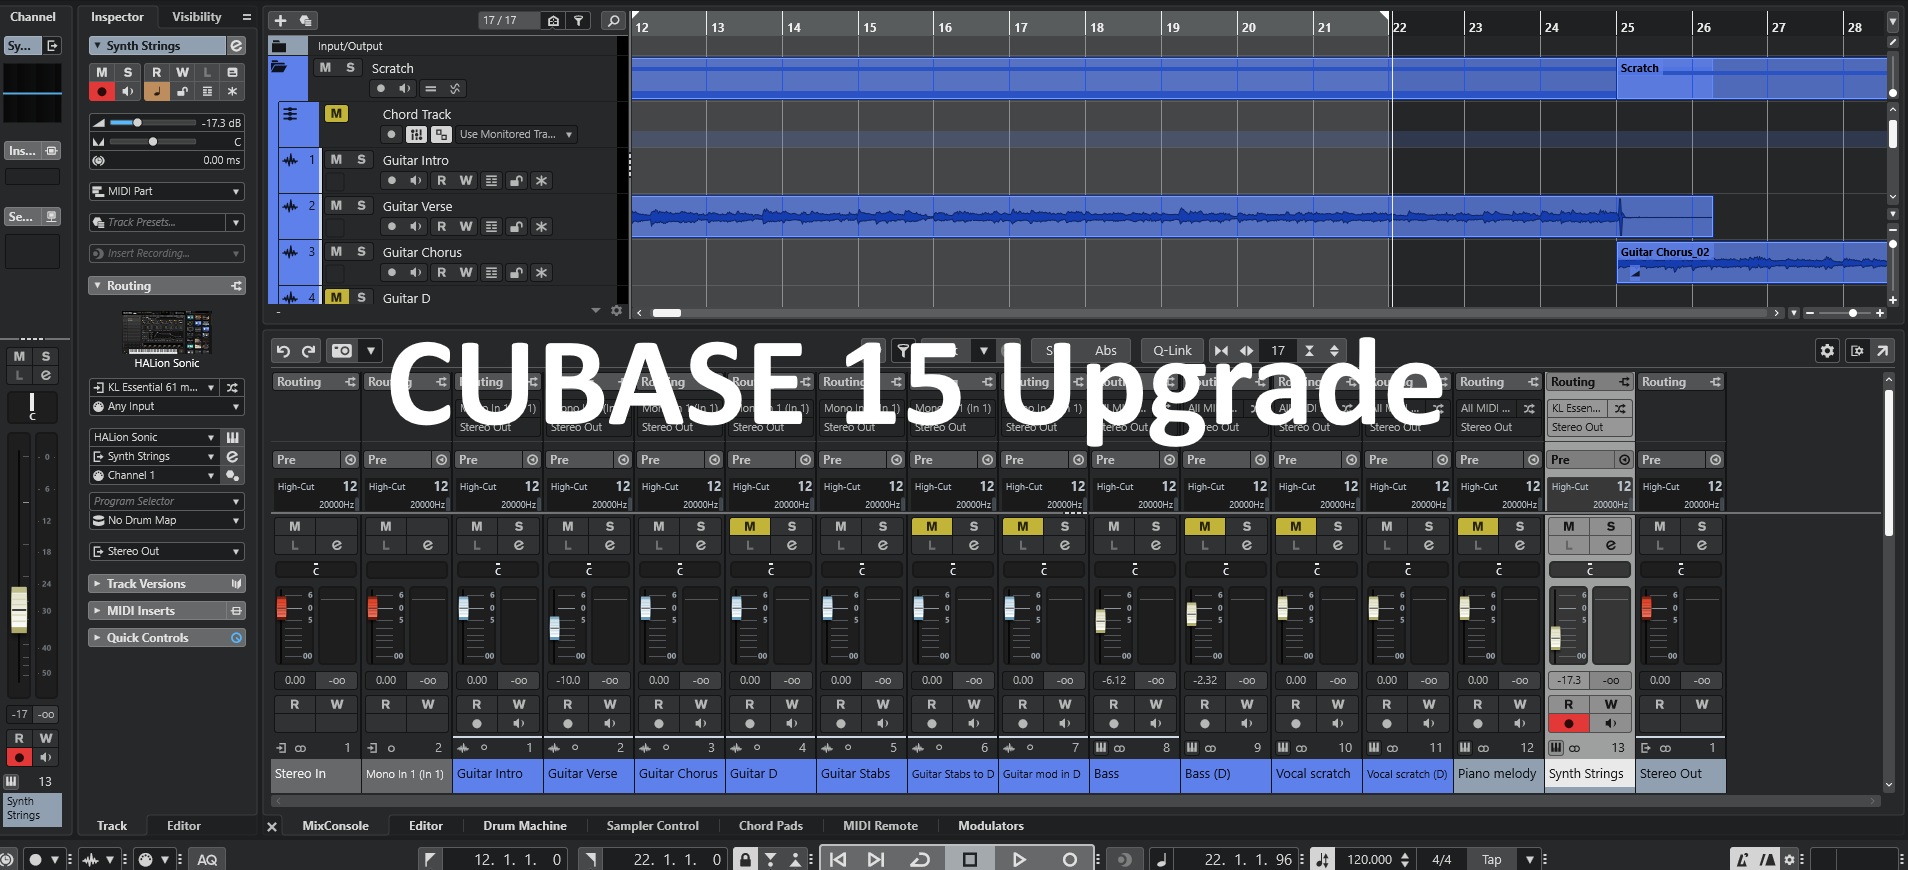Open the HALion Sonic output routing dropdown
The width and height of the screenshot is (1908, 870).
click(x=167, y=551)
